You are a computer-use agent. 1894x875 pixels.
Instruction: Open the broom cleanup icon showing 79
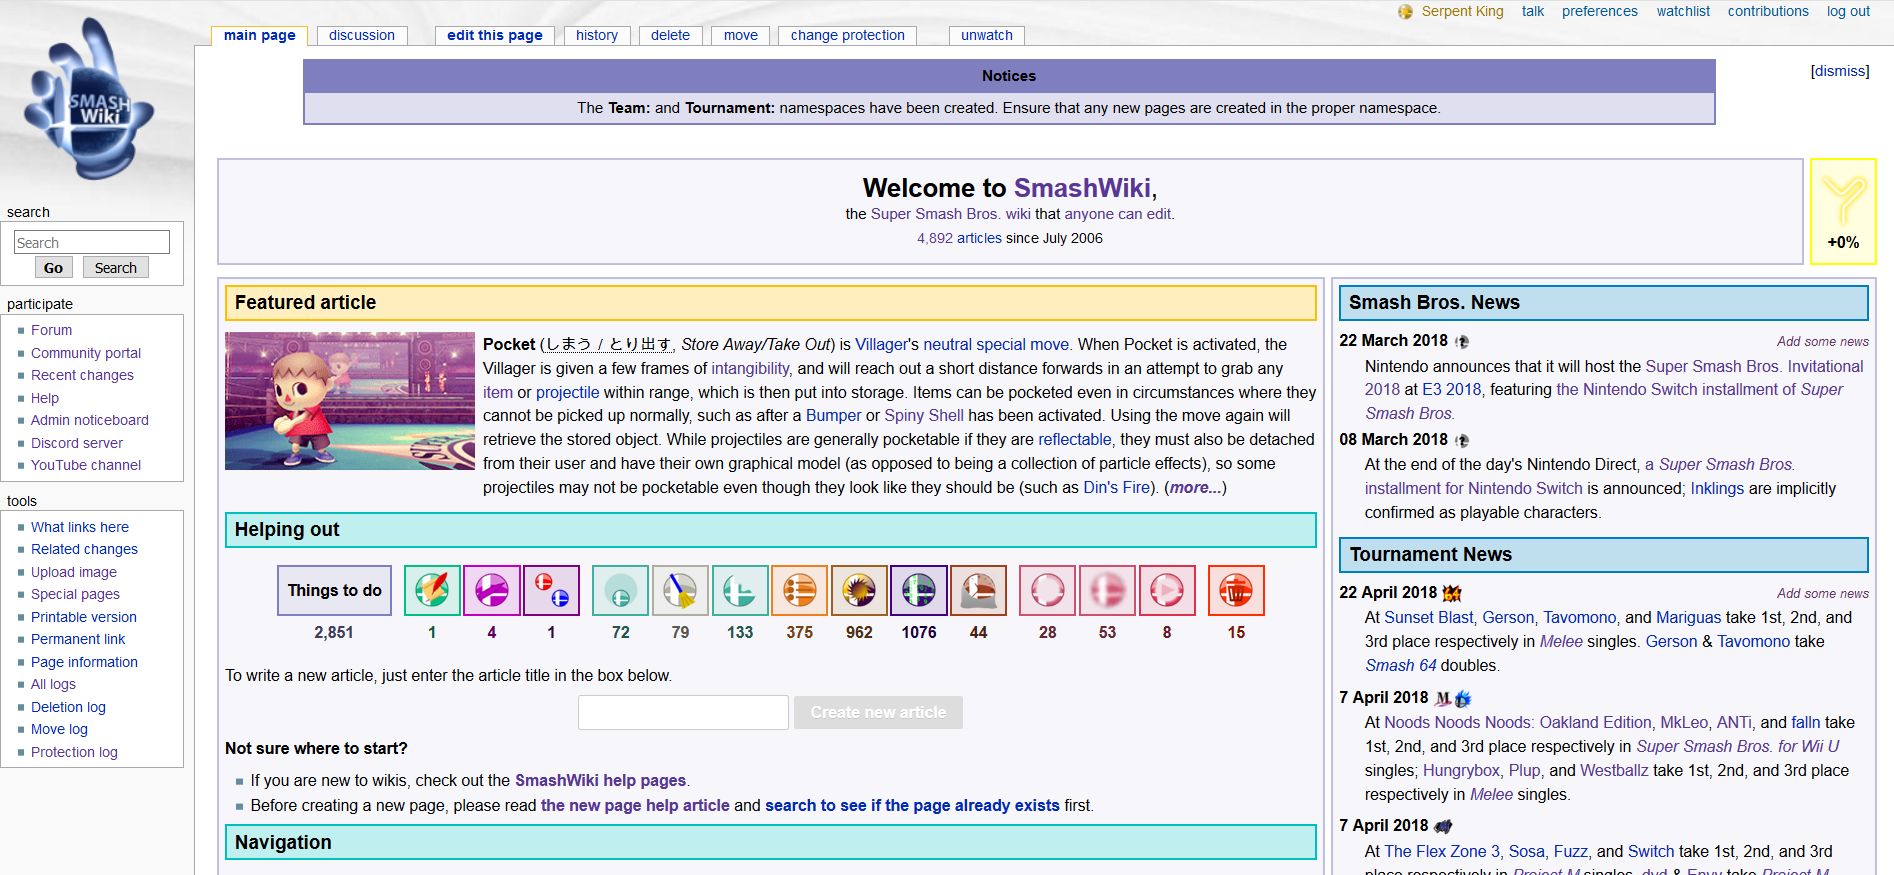coord(680,590)
